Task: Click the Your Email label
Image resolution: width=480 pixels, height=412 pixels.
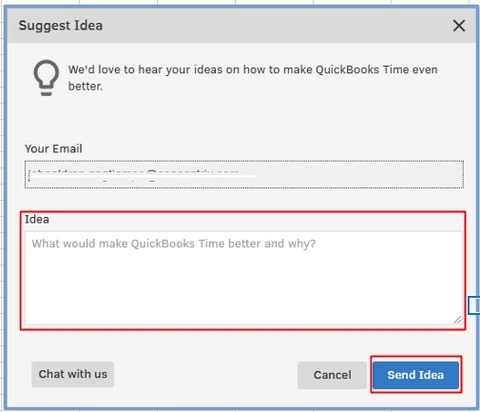Action: click(53, 149)
